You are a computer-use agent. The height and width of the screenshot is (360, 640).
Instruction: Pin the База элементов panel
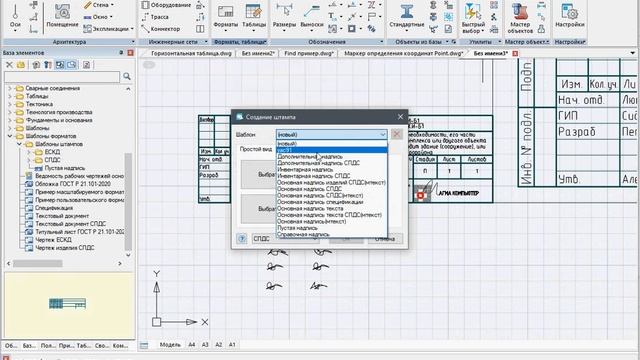(x=121, y=53)
